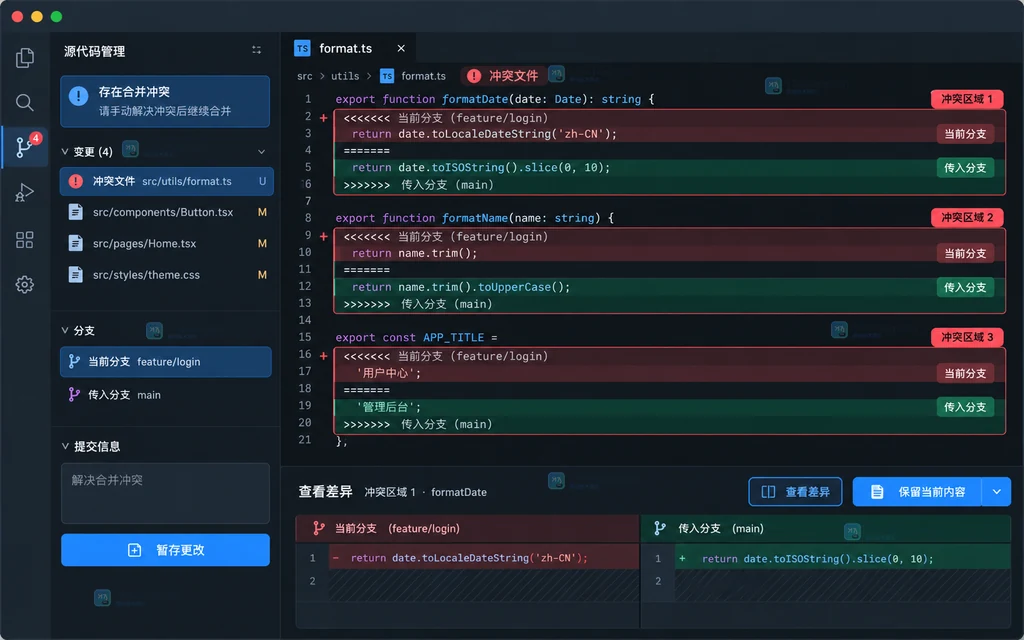
Task: Click line 15 export const APP_TITLE code
Action: (x=416, y=338)
